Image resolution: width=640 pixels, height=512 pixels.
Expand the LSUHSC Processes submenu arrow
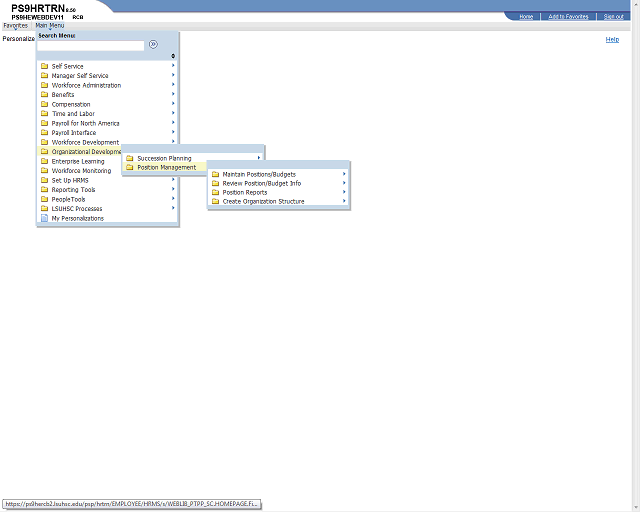click(x=173, y=208)
